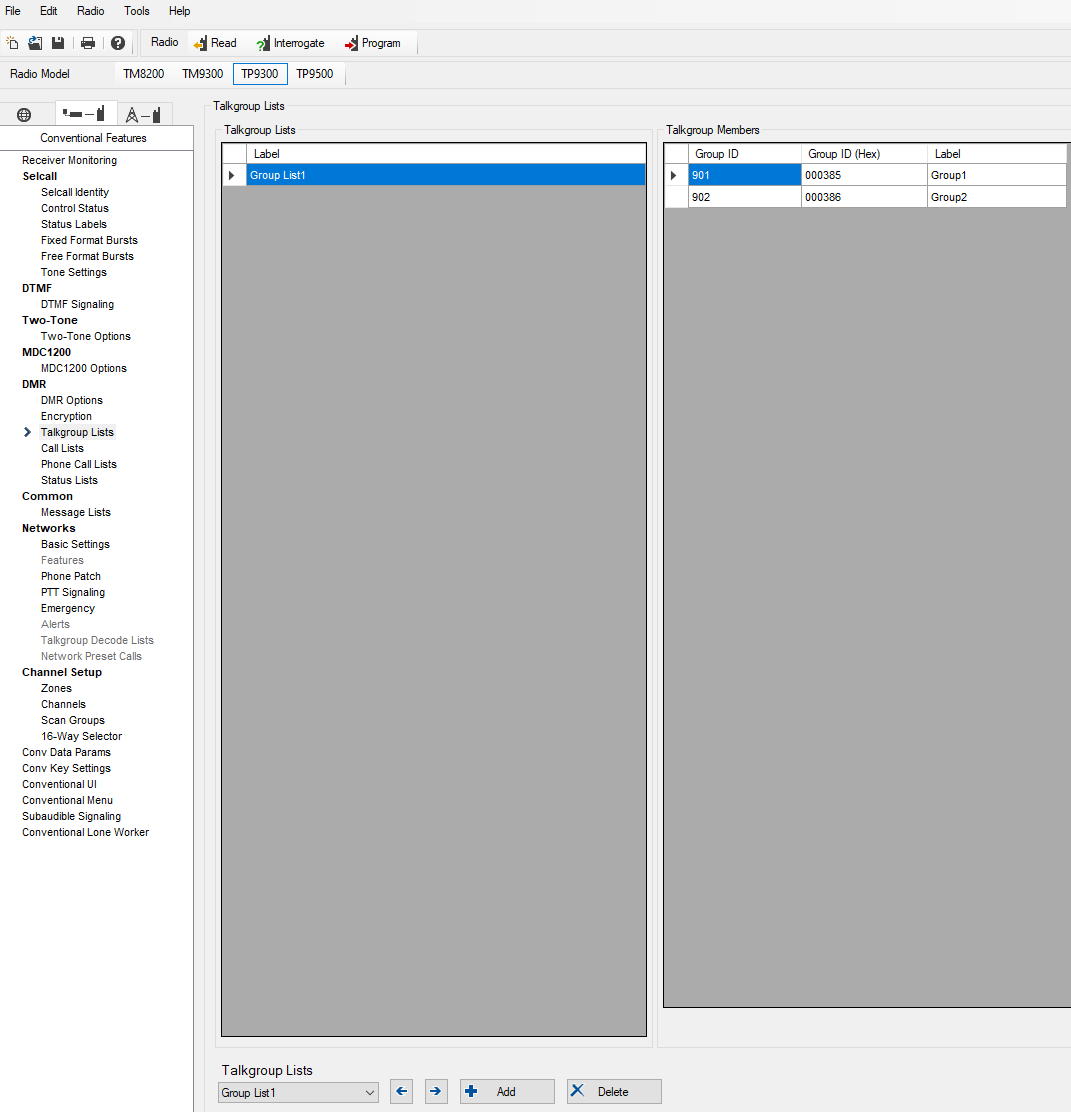
Task: Click the Print toolbar icon
Action: point(88,43)
